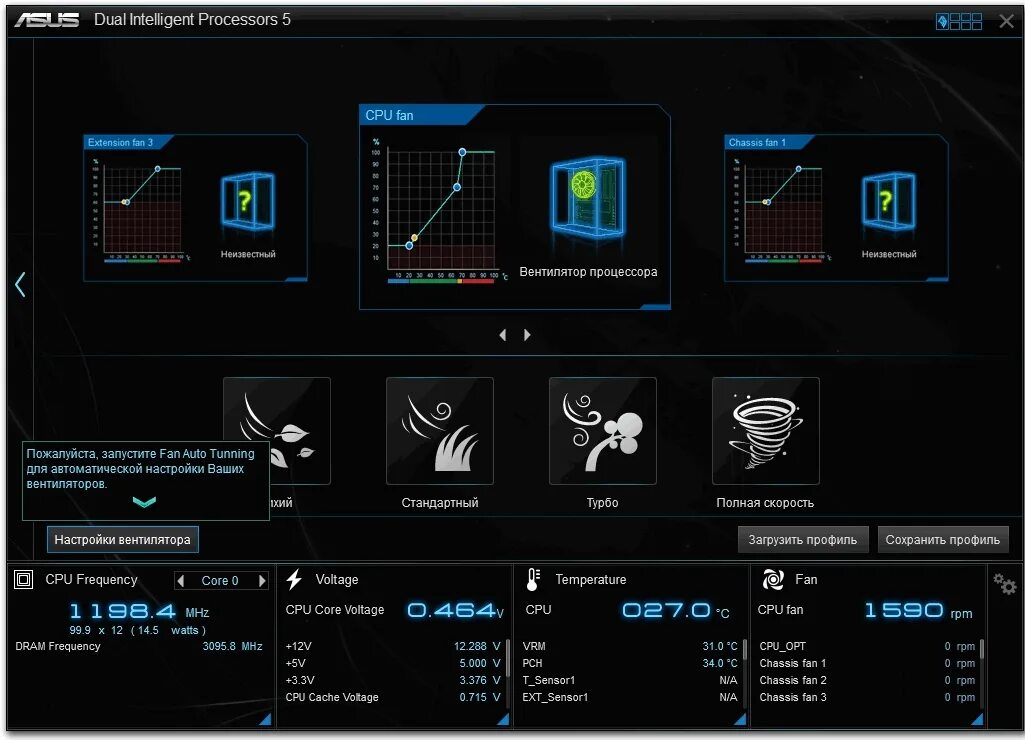Click the +5V voltage row
The height and width of the screenshot is (740, 1025).
pyautogui.click(x=393, y=664)
